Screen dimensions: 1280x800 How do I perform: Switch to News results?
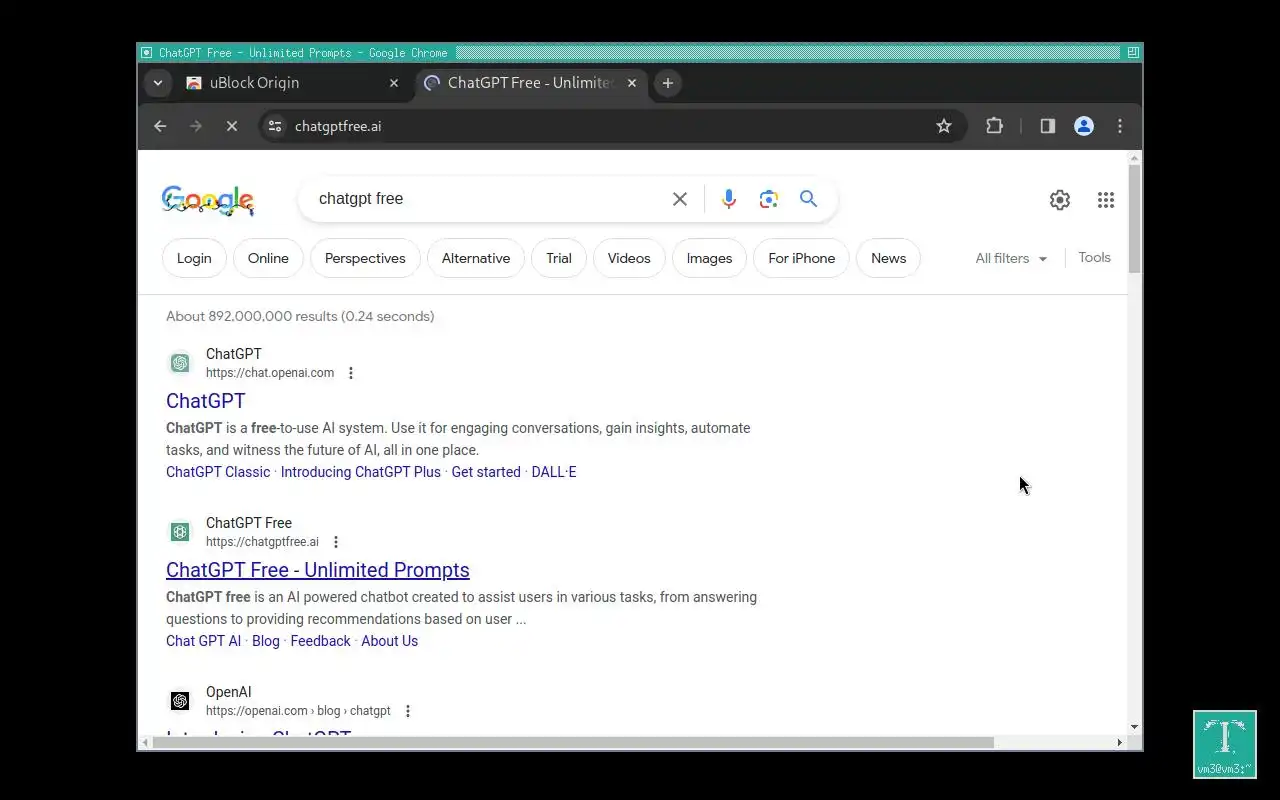pyautogui.click(x=888, y=258)
